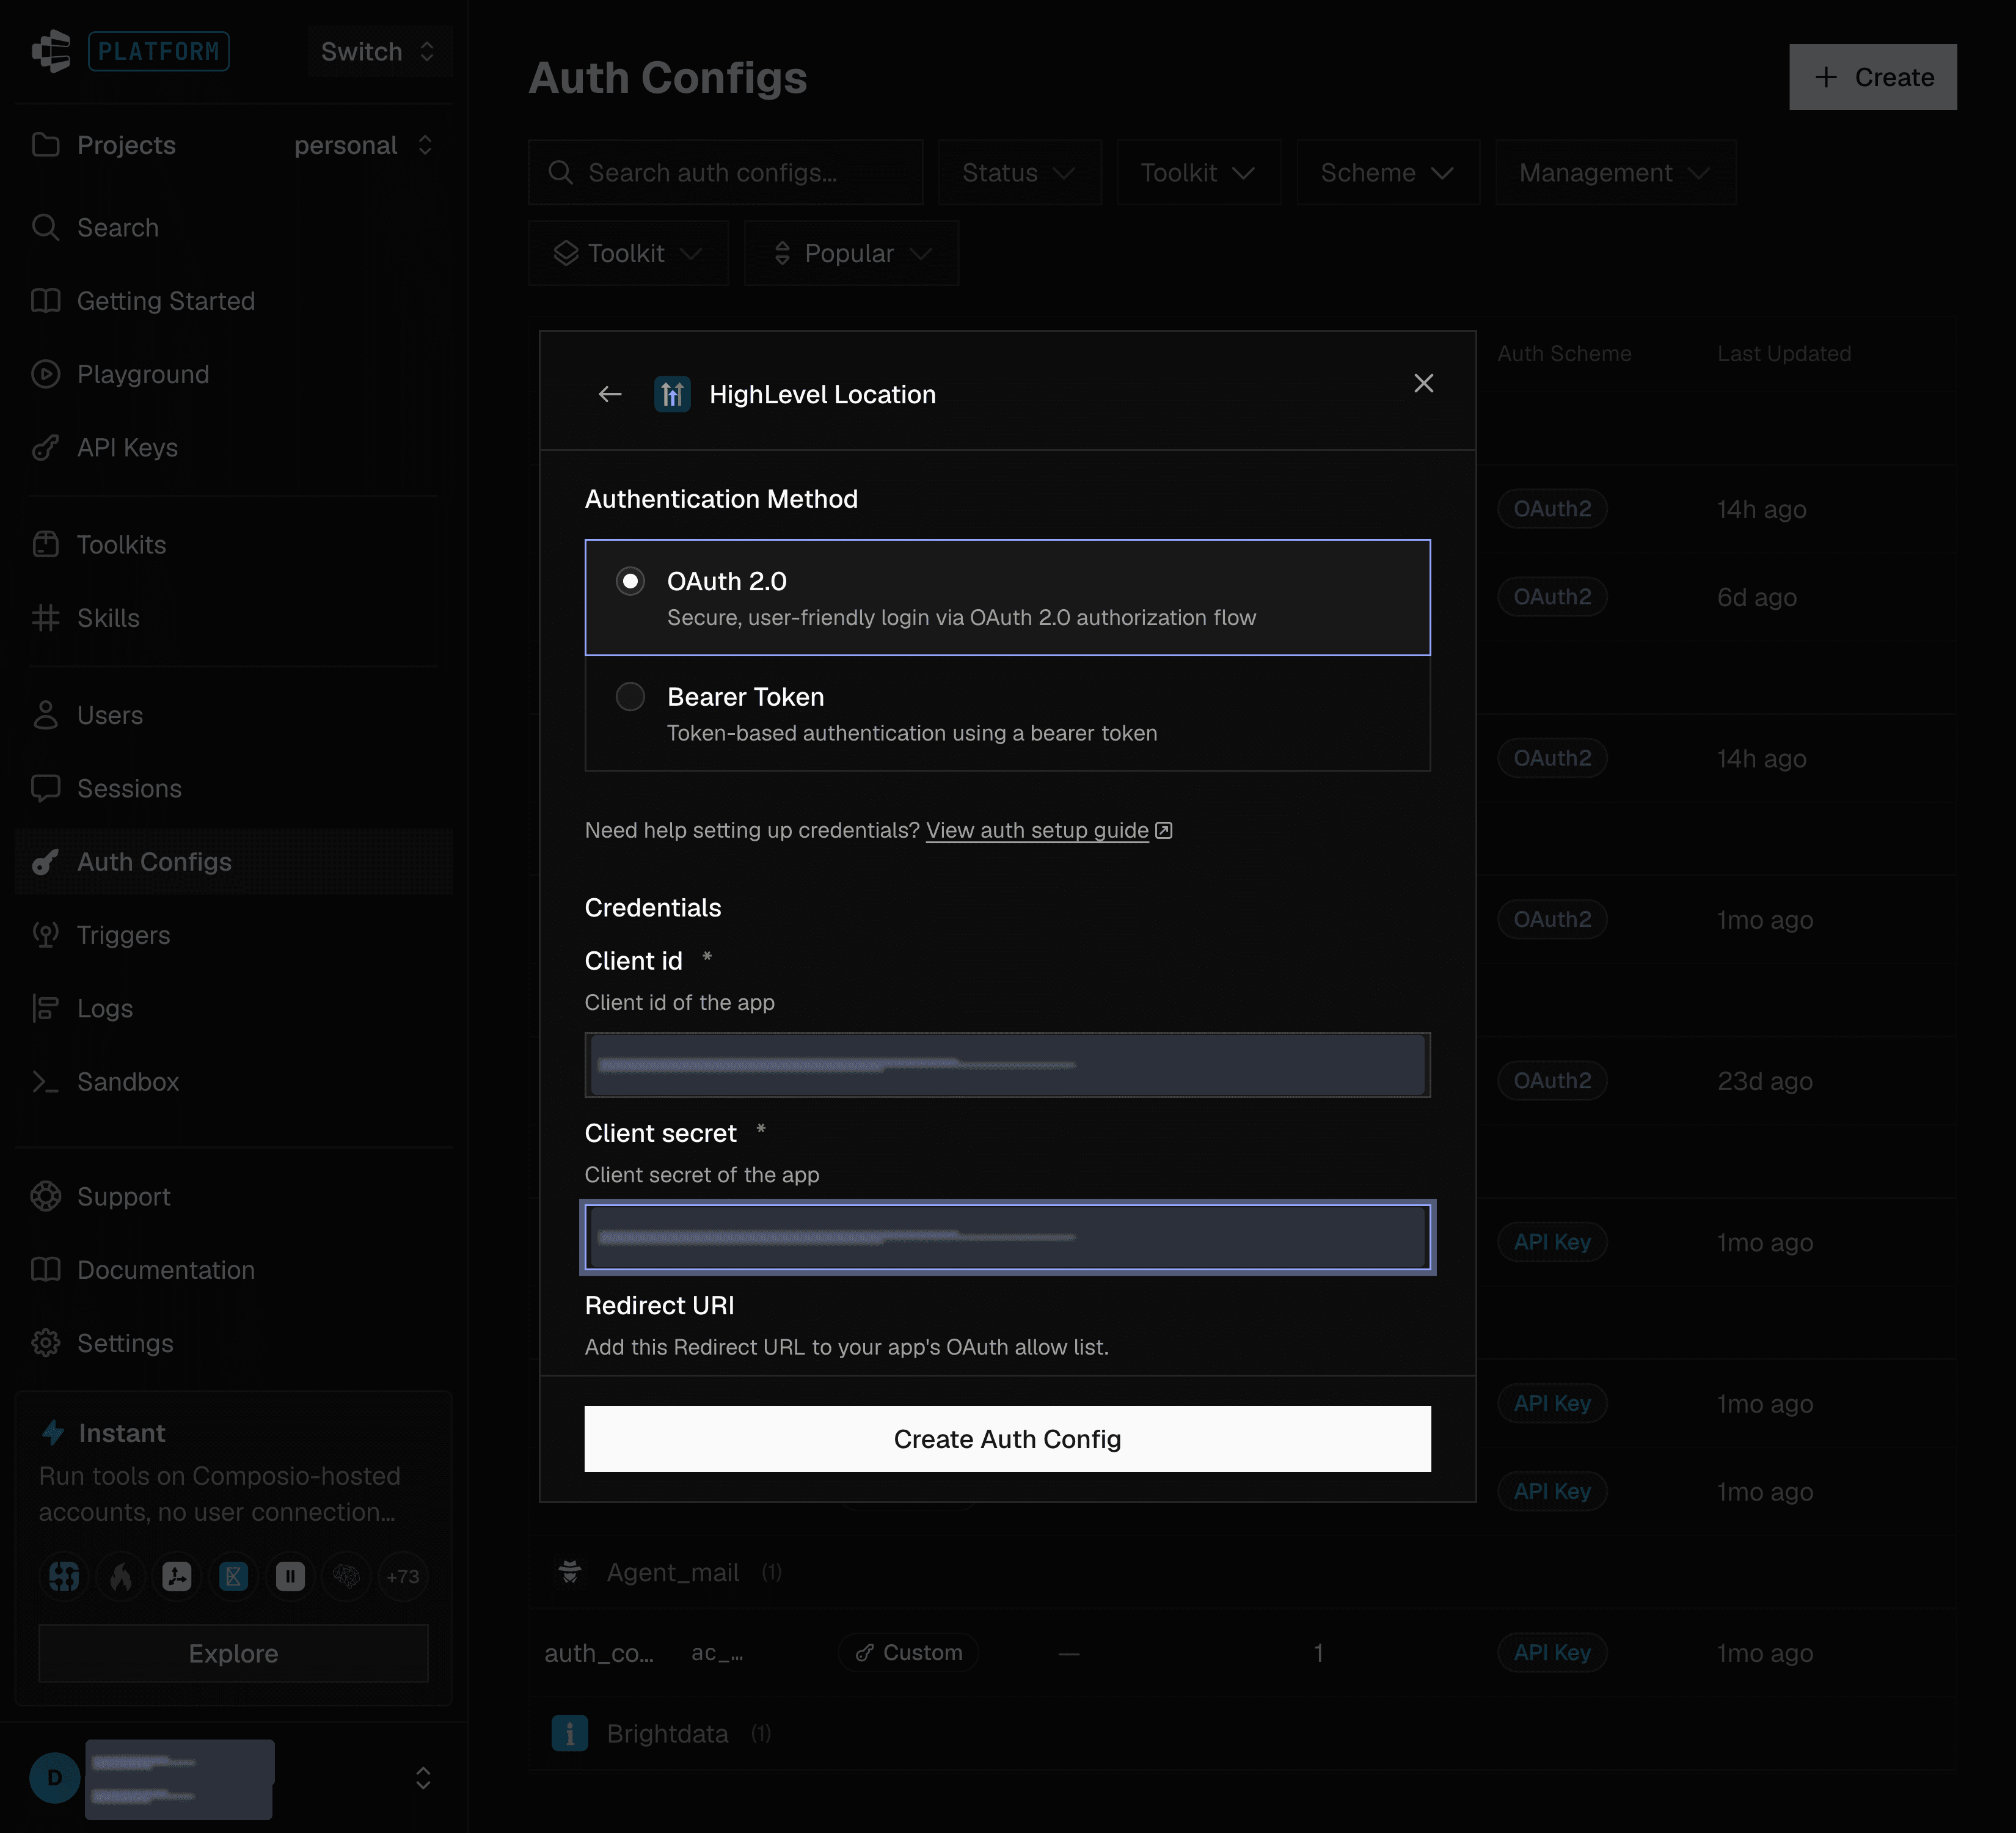
Task: Open the Management filter dropdown
Action: coord(1615,173)
